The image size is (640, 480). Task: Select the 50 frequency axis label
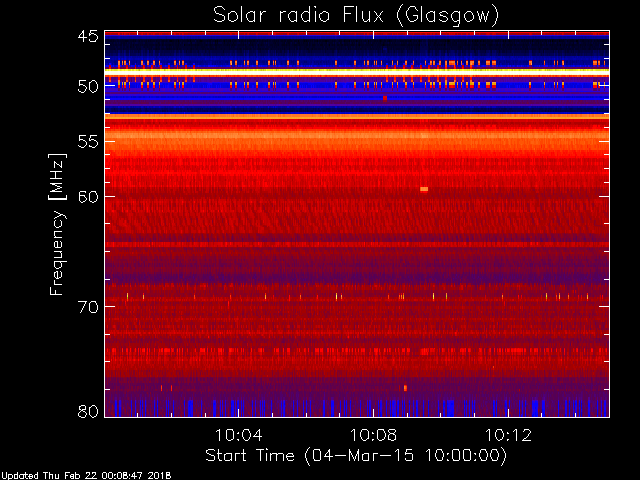point(88,87)
